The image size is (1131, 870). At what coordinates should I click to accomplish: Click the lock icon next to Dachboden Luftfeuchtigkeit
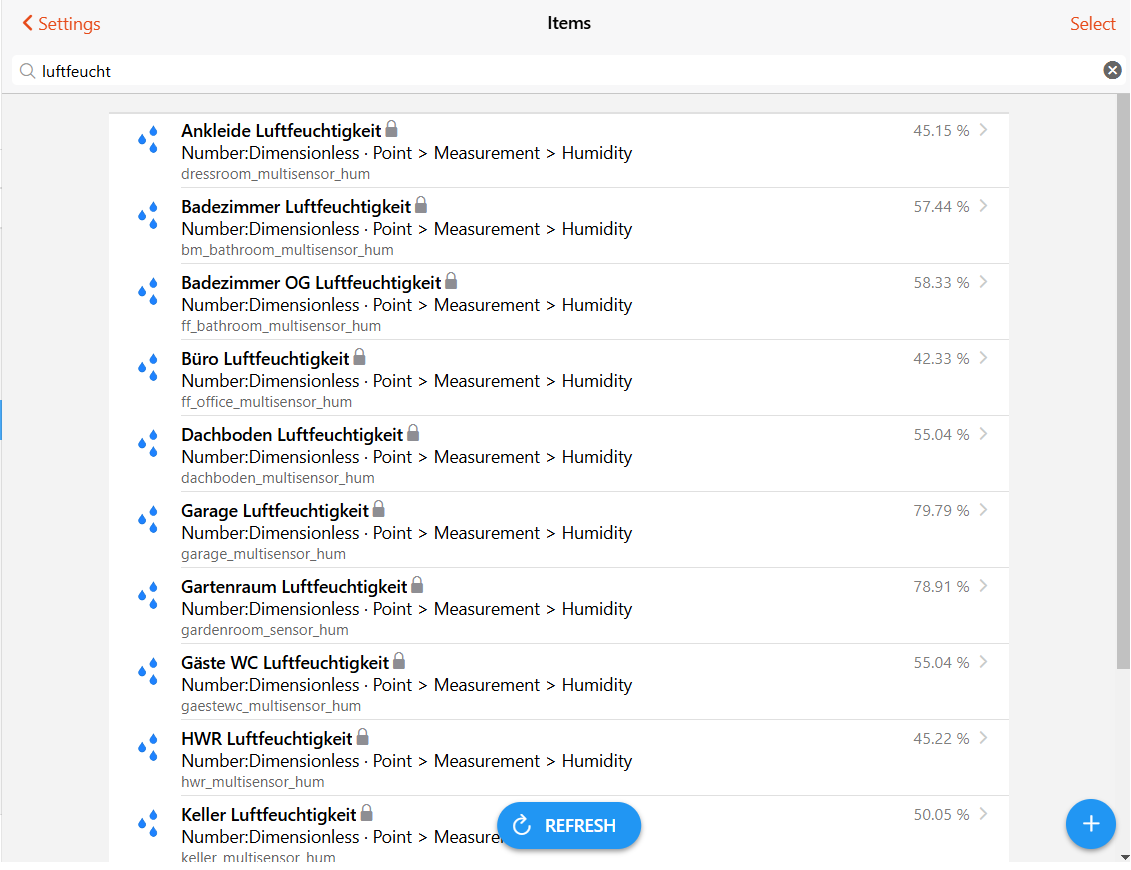point(413,433)
